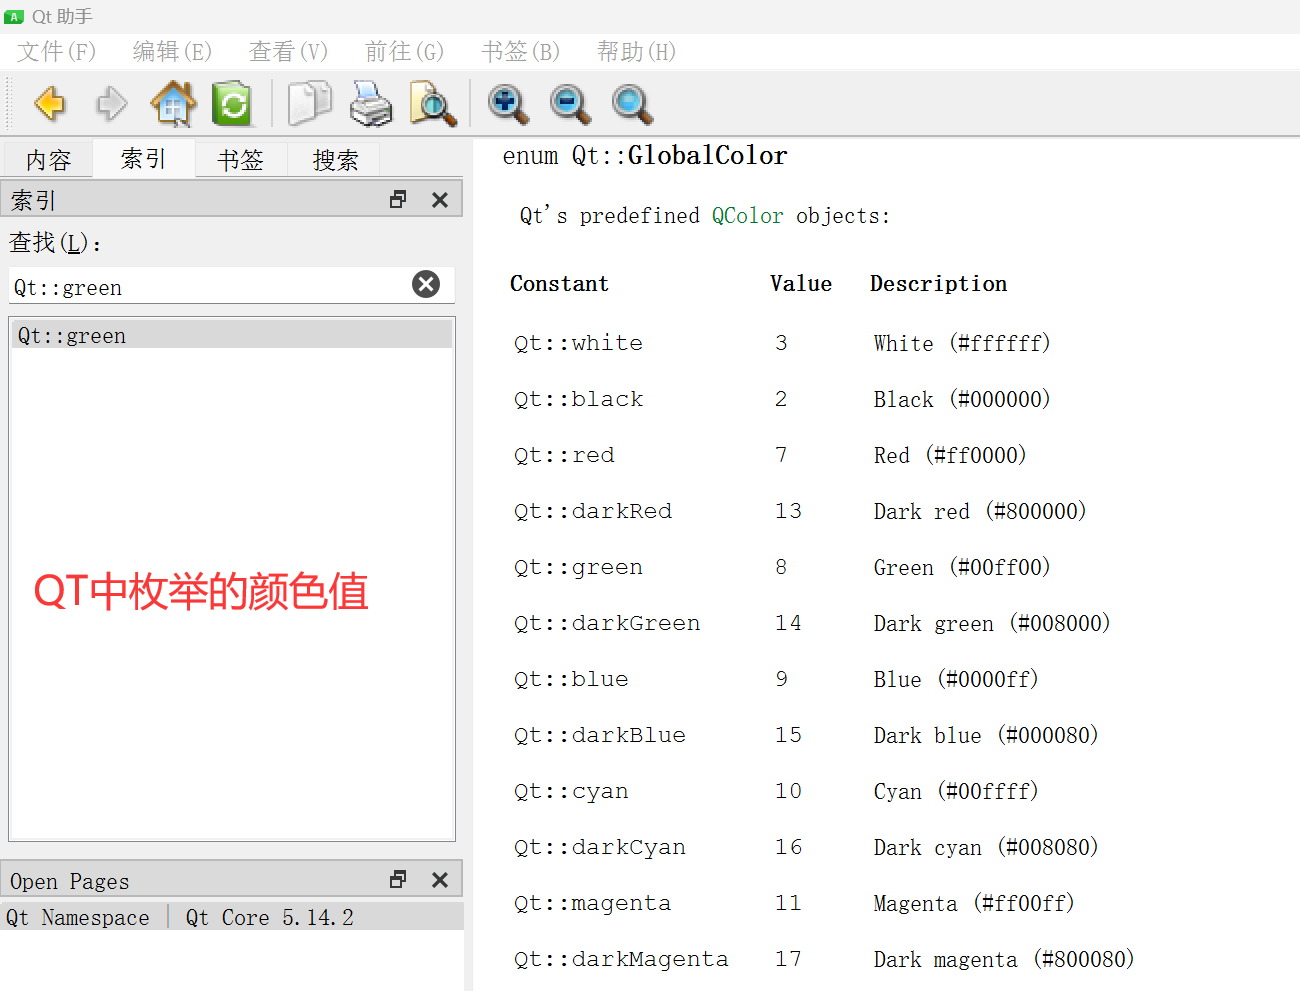Viewport: 1300px width, 991px height.
Task: Click the Green (#00ff00) description
Action: pos(962,567)
